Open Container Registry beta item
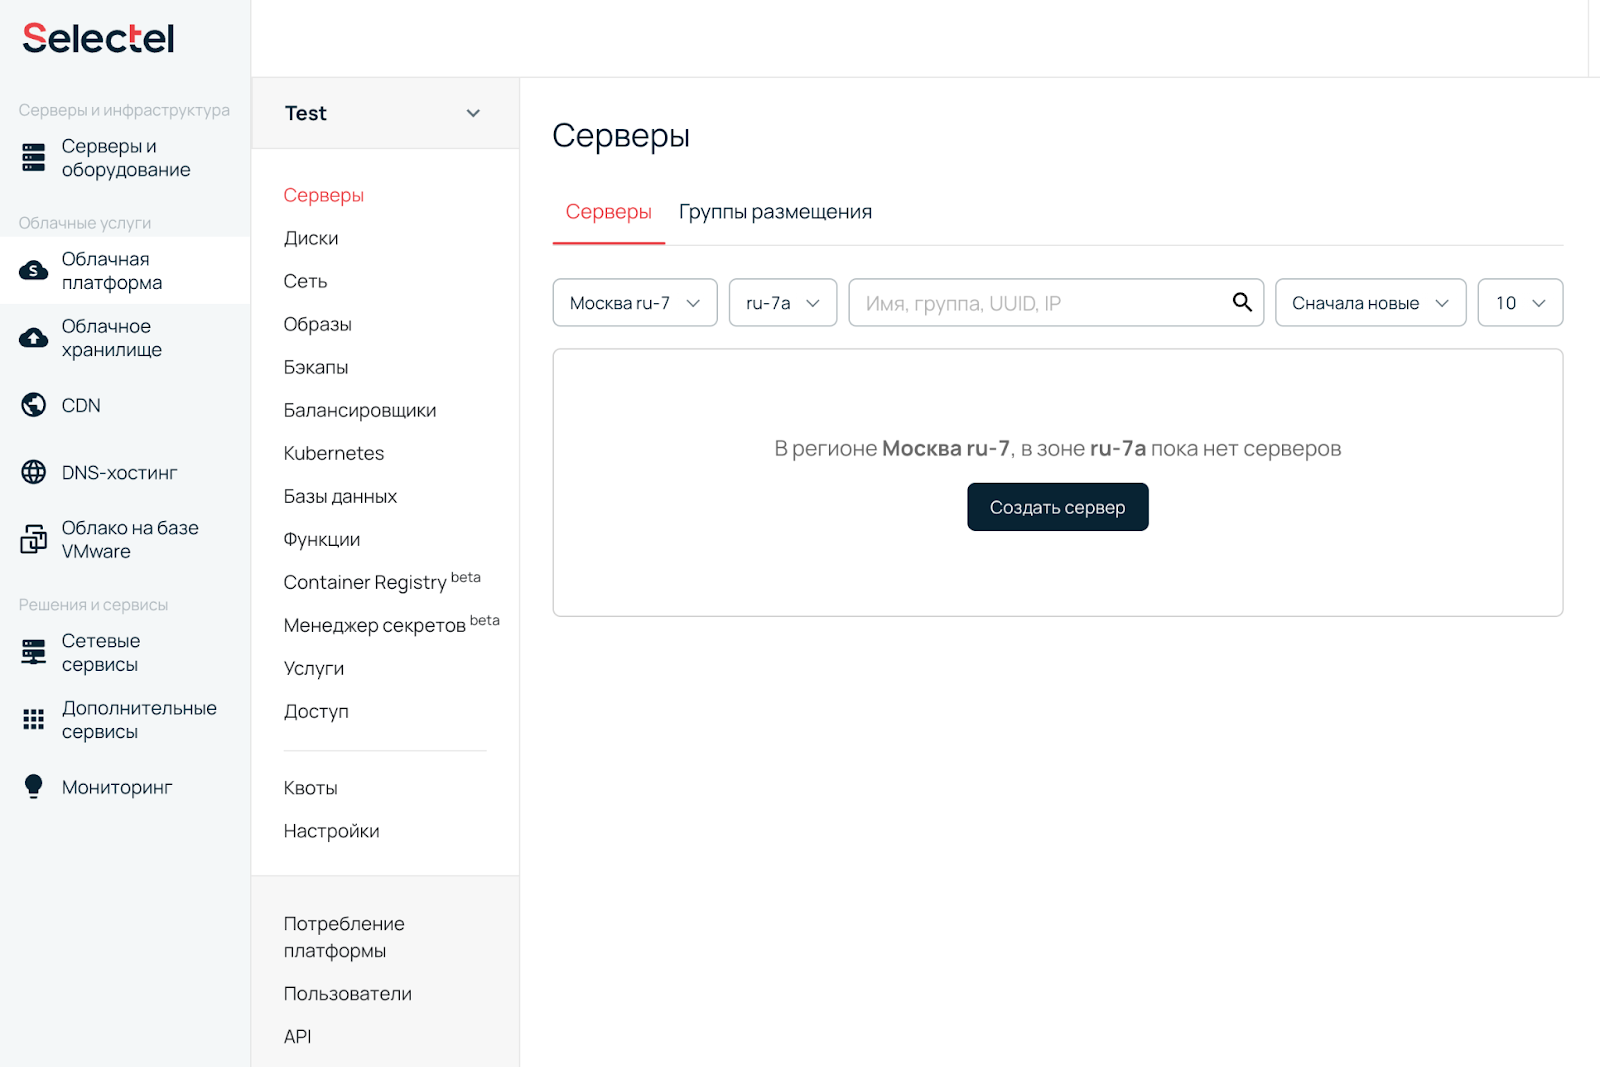This screenshot has height=1067, width=1600. pyautogui.click(x=382, y=581)
